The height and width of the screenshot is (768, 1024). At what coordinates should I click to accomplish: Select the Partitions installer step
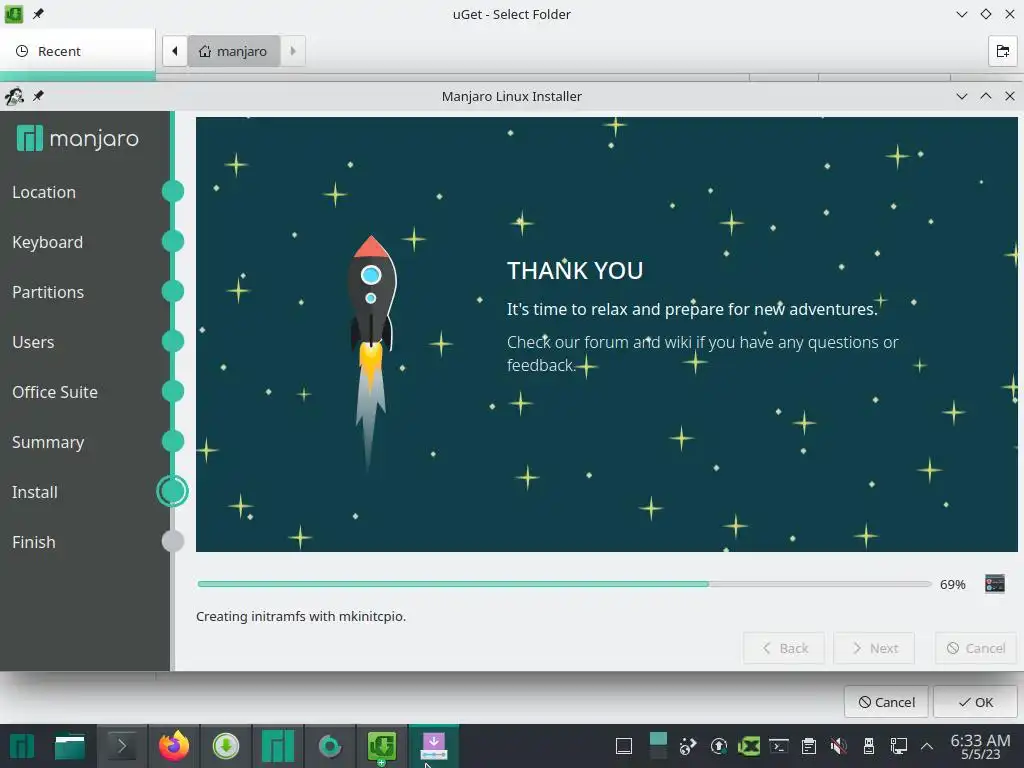[x=48, y=292]
